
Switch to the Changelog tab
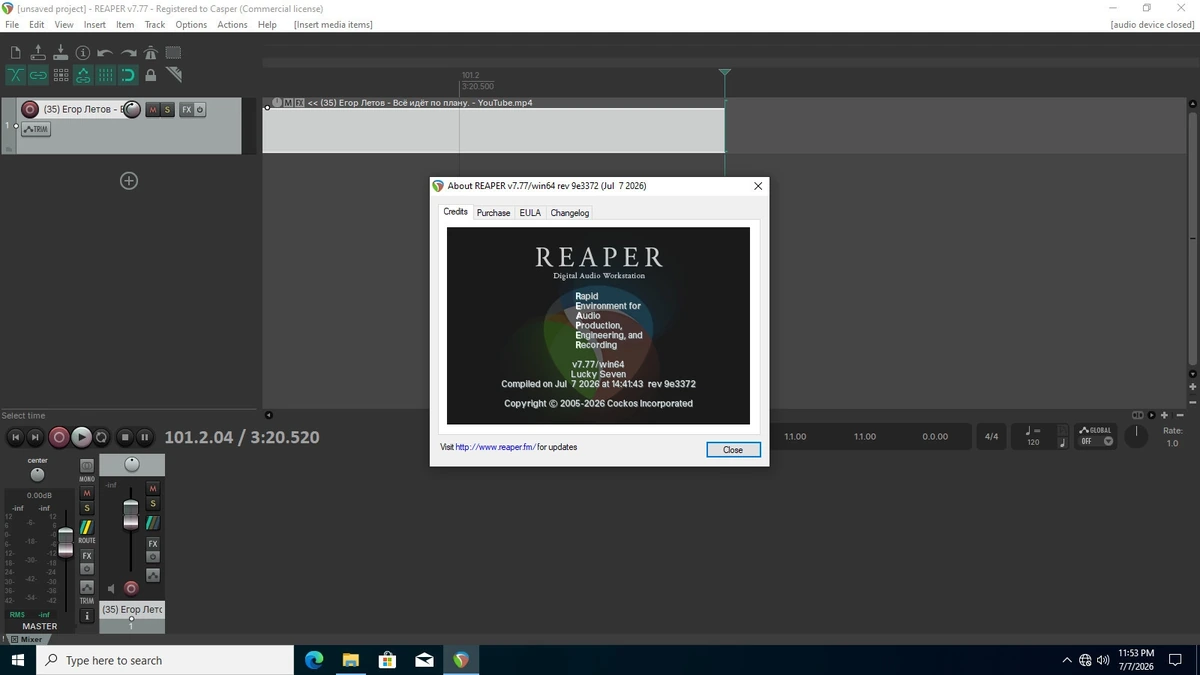click(570, 213)
